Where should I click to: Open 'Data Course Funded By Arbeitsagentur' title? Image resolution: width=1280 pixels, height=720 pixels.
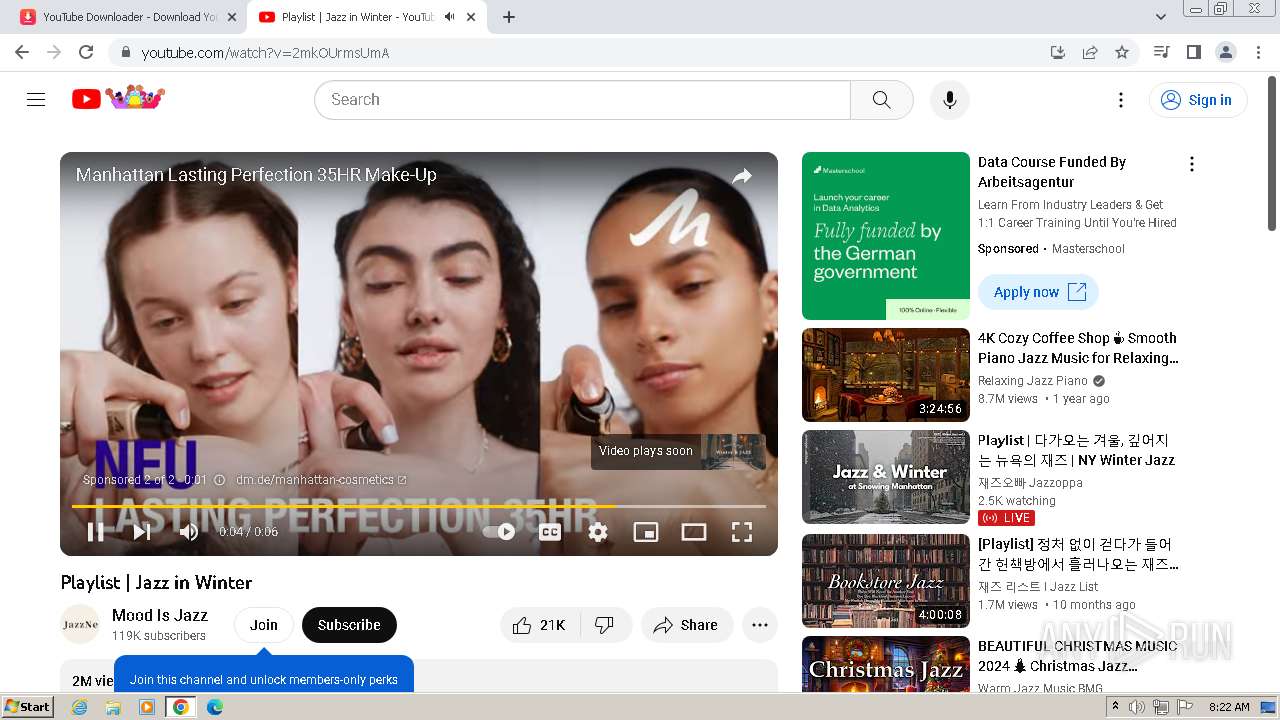(x=1052, y=172)
